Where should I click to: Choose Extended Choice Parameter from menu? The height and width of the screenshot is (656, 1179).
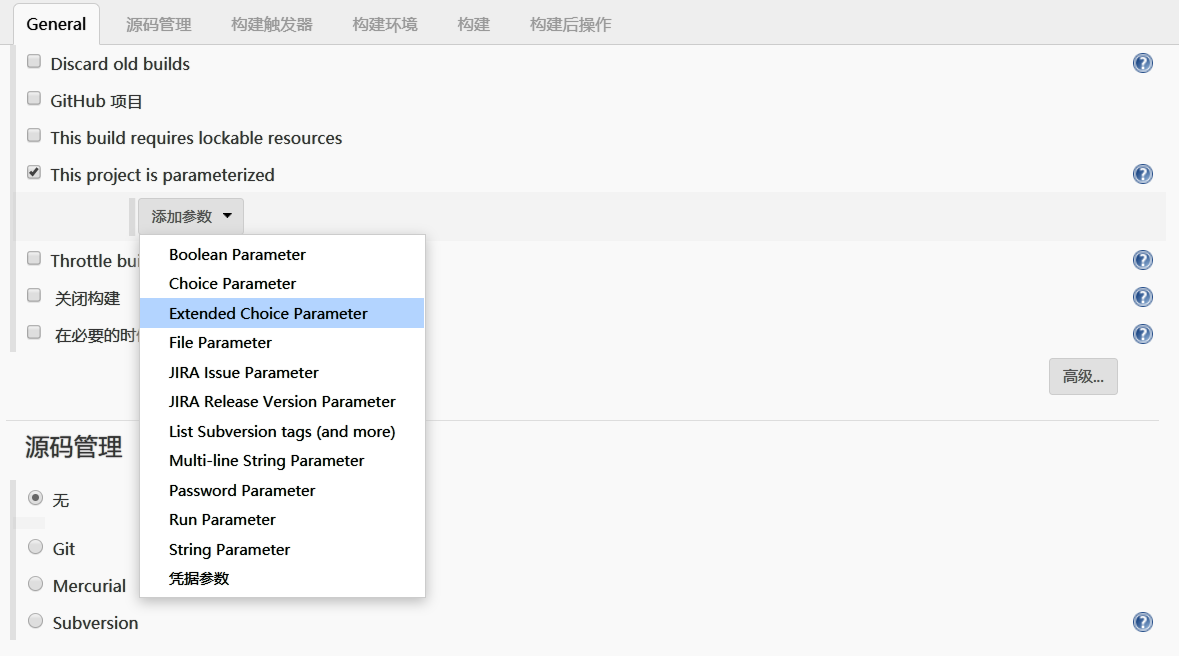[268, 313]
